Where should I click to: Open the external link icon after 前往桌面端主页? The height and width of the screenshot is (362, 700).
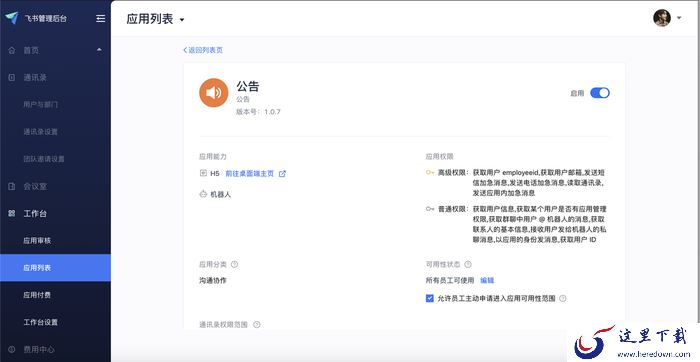coord(282,174)
